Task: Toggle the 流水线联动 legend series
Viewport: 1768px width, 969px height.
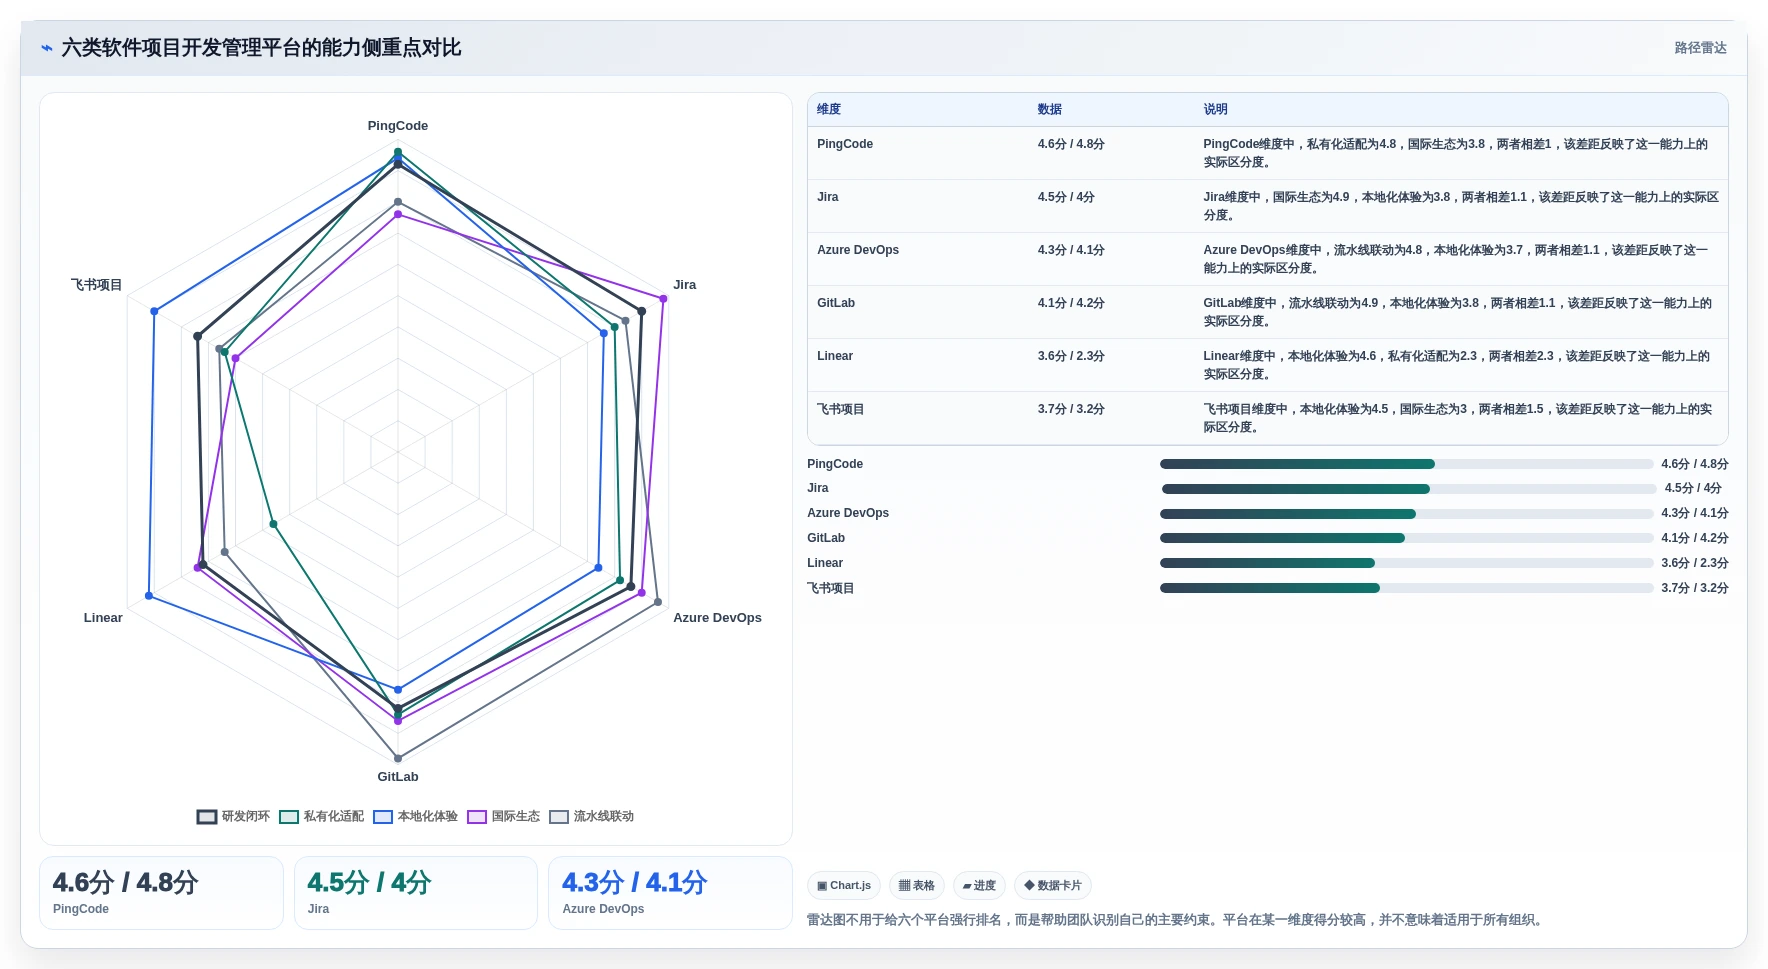Action: tap(591, 816)
